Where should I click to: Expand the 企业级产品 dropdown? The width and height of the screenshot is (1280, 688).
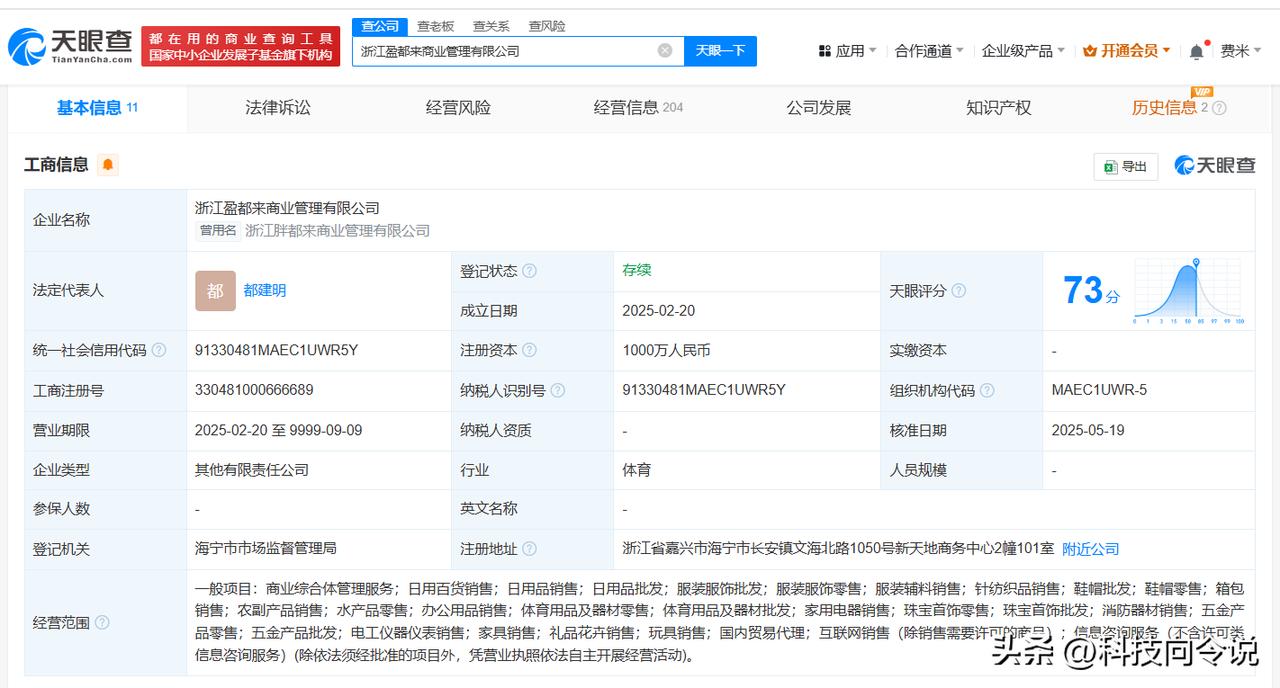click(1023, 51)
